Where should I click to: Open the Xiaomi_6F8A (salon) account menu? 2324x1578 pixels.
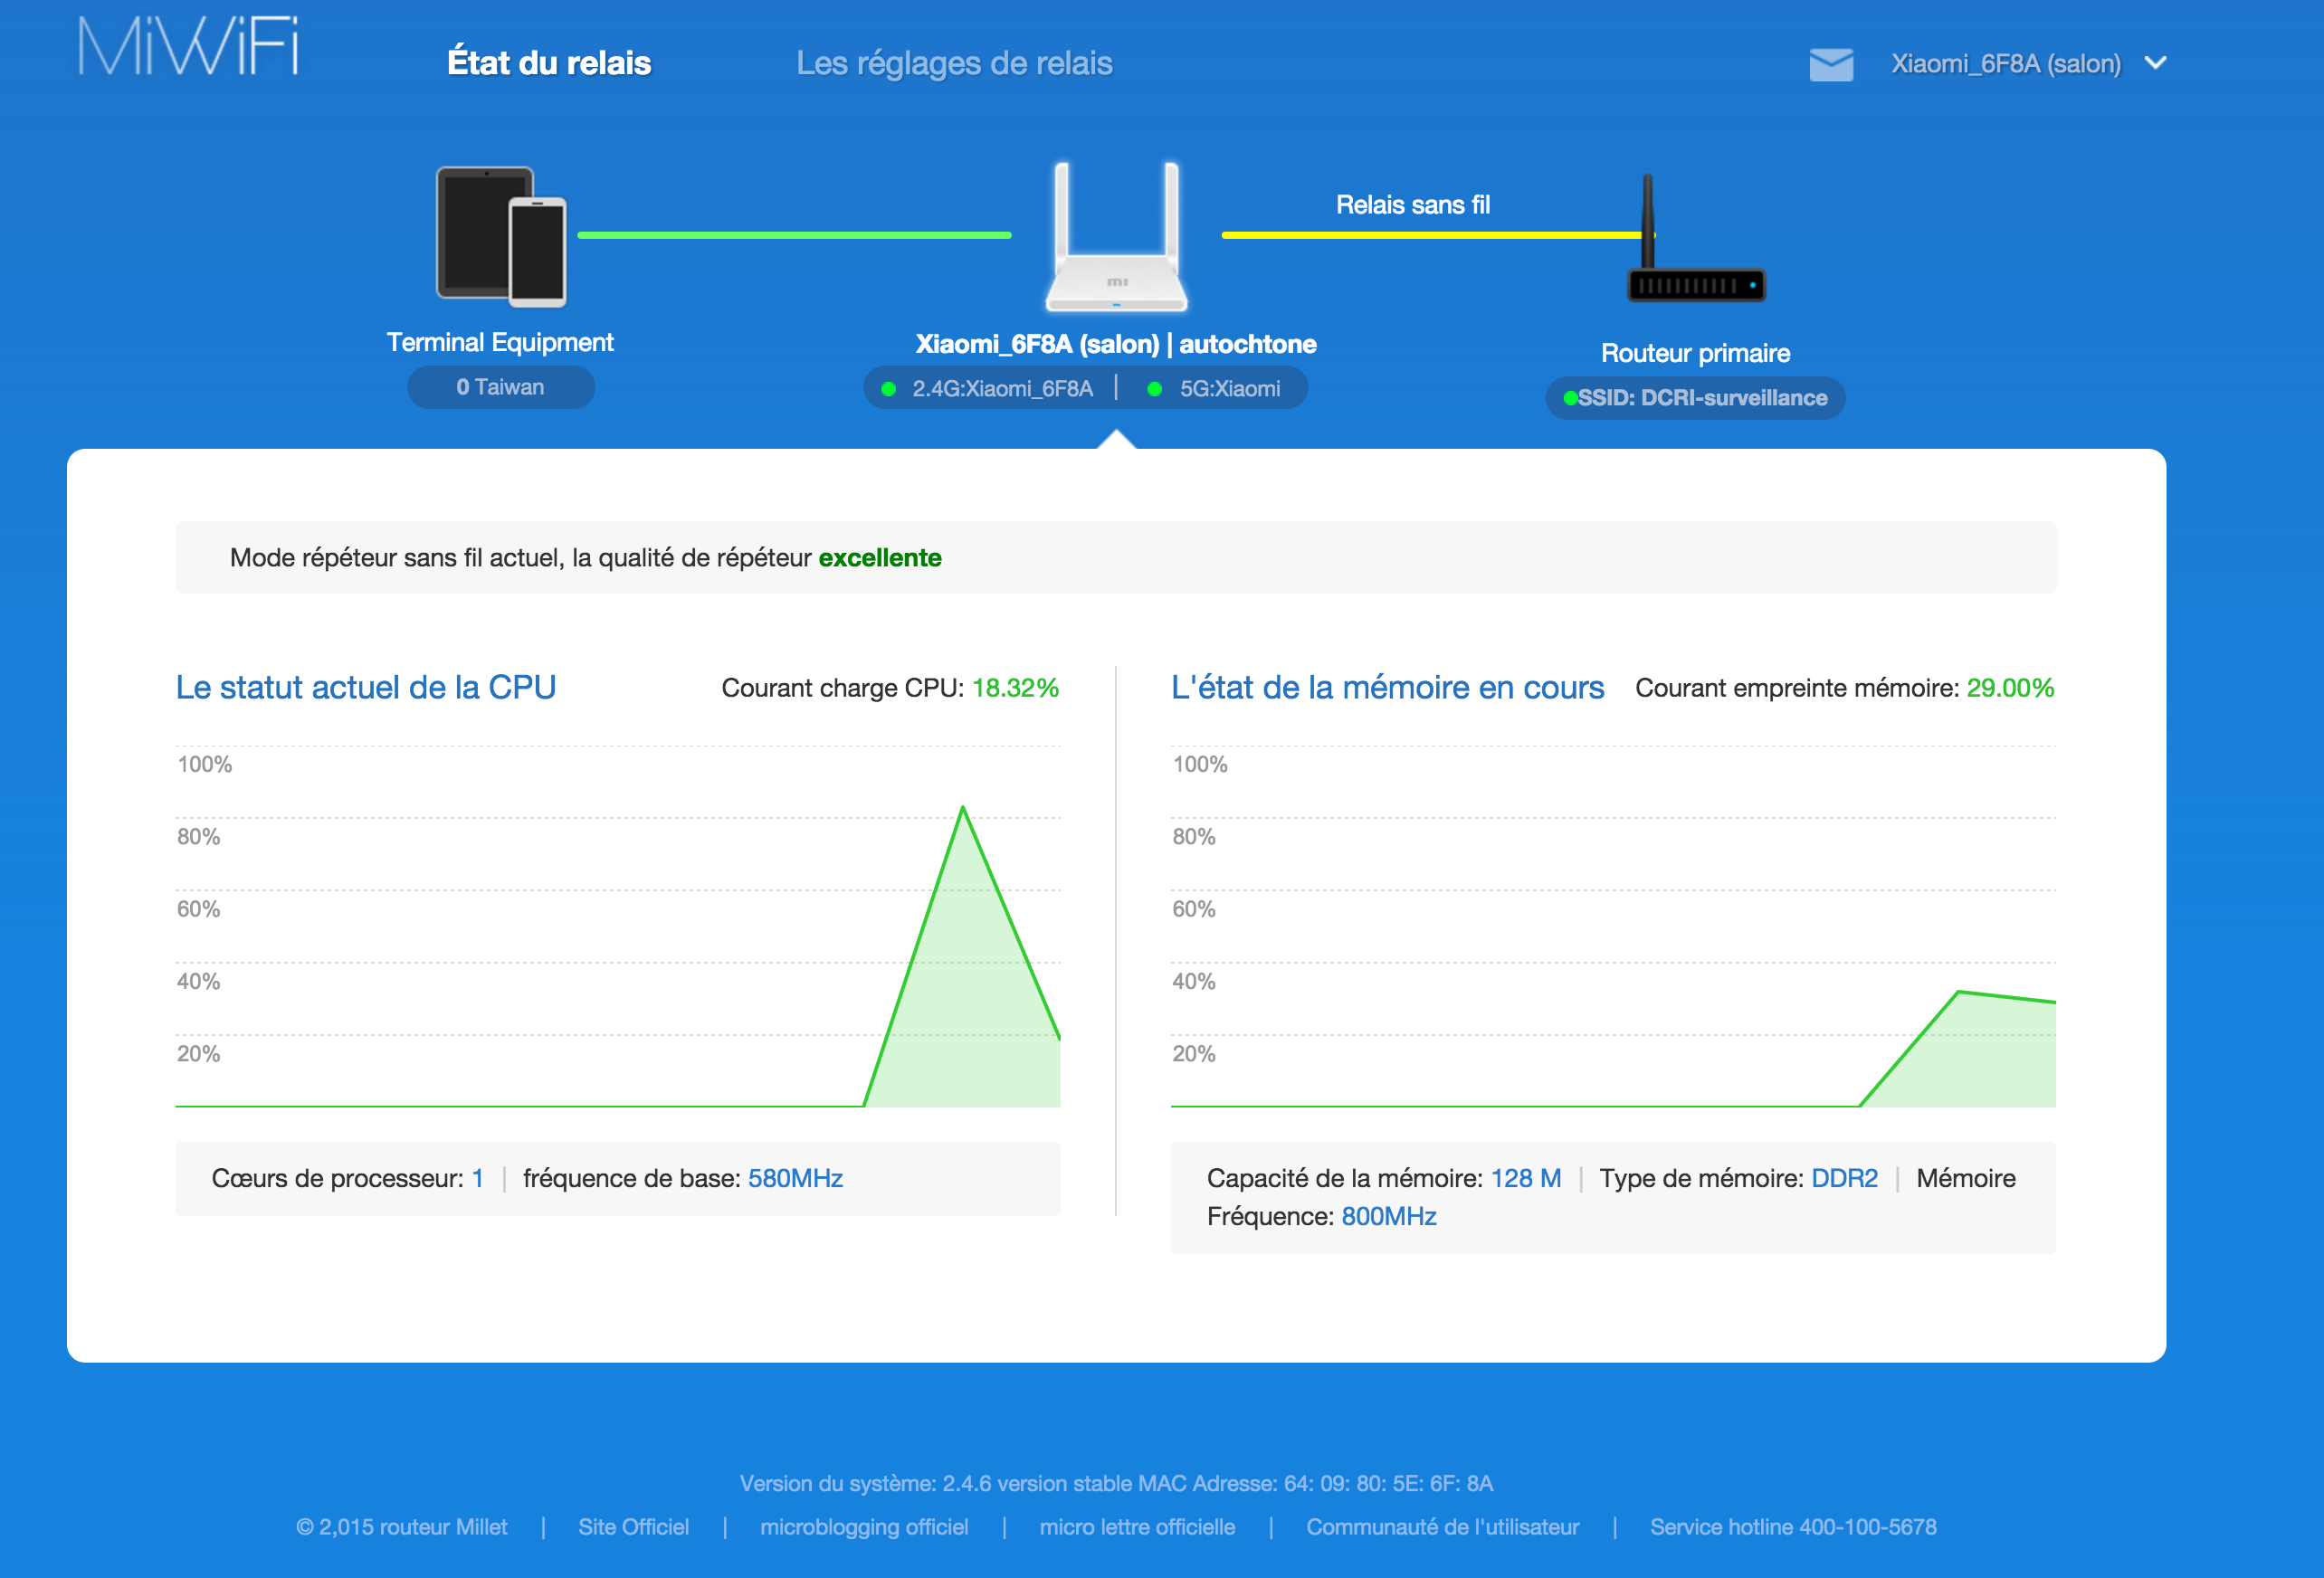2005,64
